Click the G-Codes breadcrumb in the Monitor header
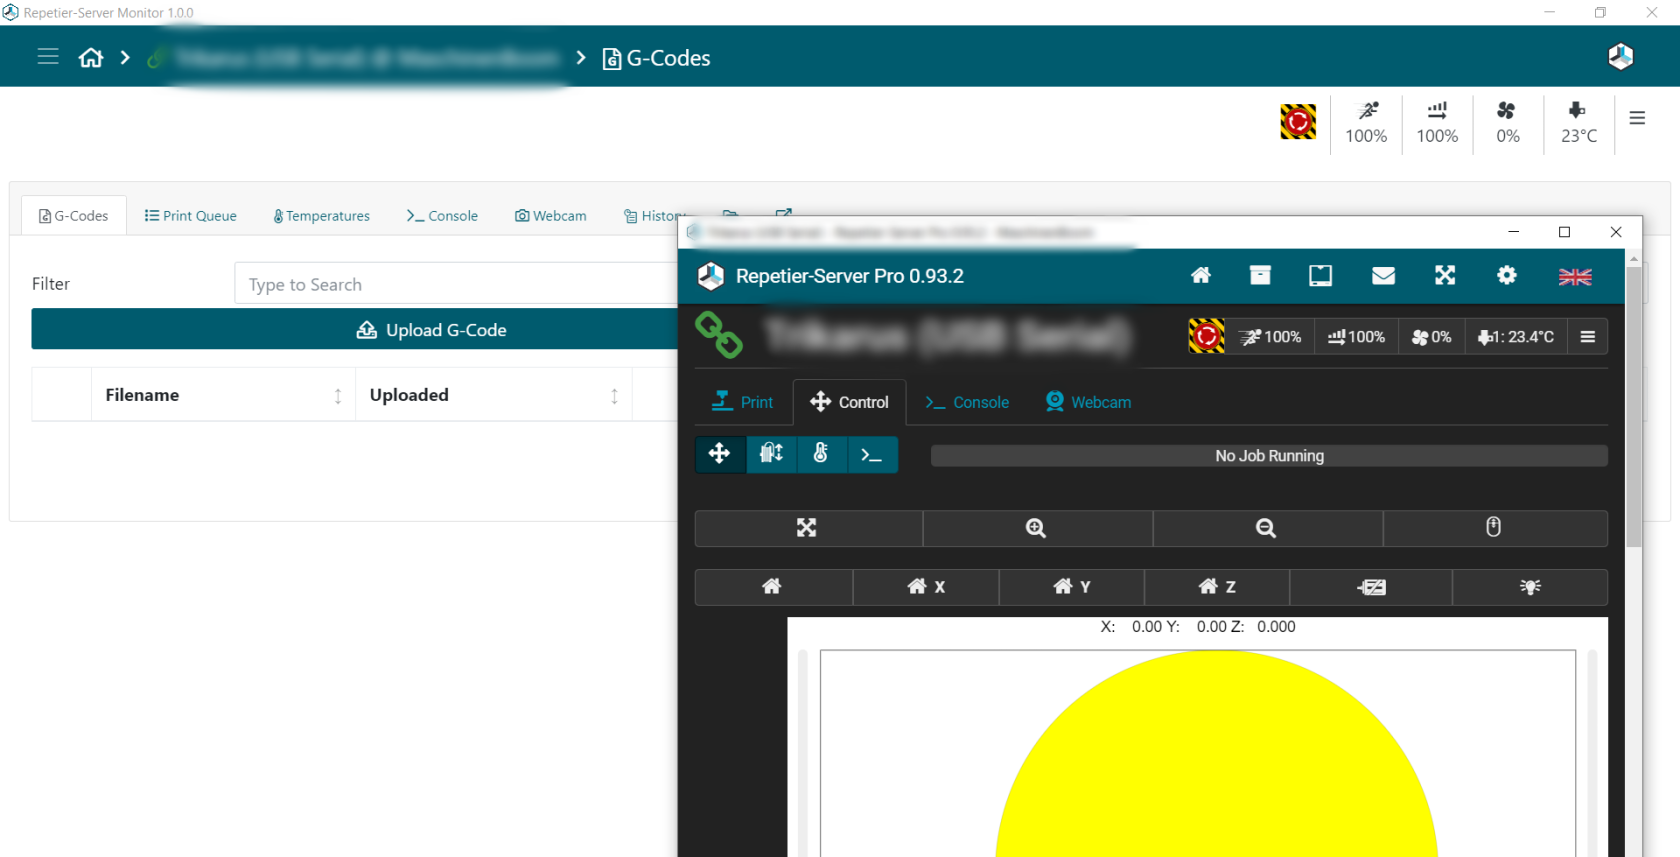 click(x=657, y=58)
